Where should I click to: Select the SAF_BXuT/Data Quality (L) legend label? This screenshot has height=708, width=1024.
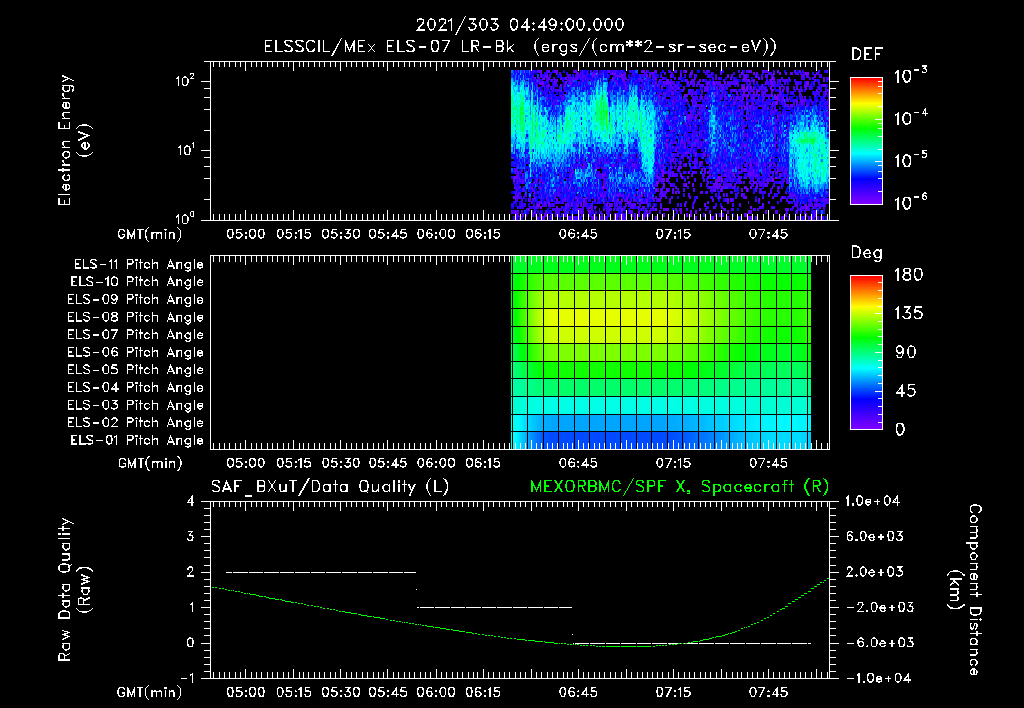point(330,487)
